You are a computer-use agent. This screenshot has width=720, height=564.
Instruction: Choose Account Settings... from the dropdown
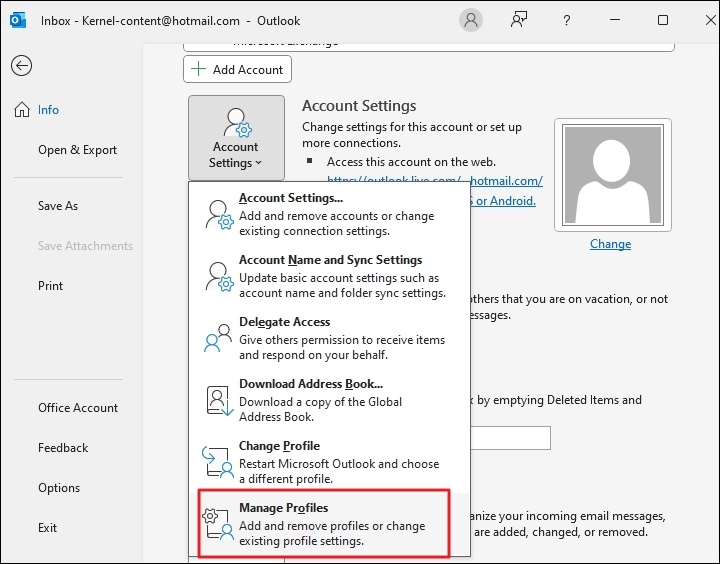329,214
